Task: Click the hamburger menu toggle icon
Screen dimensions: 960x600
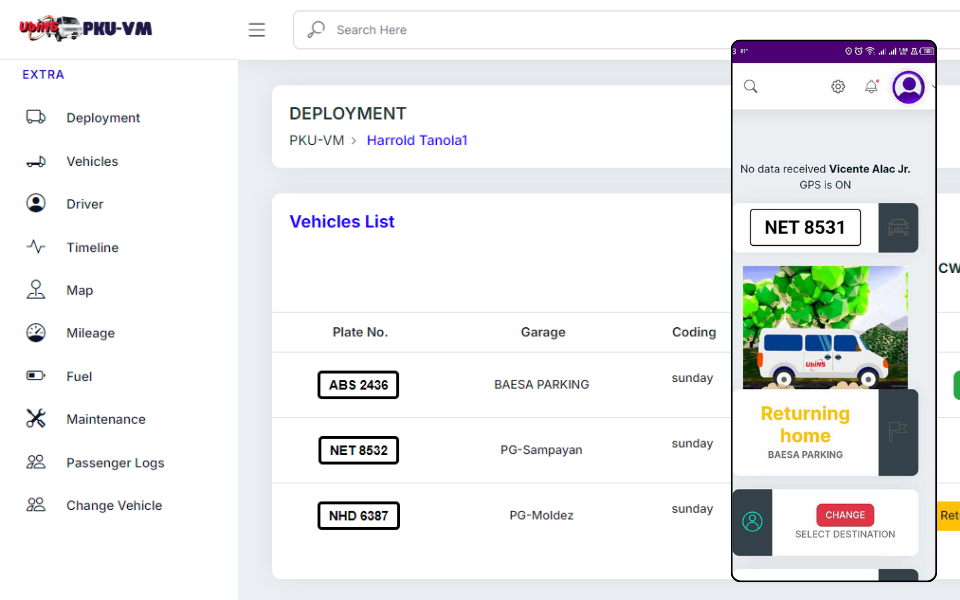Action: pyautogui.click(x=257, y=30)
